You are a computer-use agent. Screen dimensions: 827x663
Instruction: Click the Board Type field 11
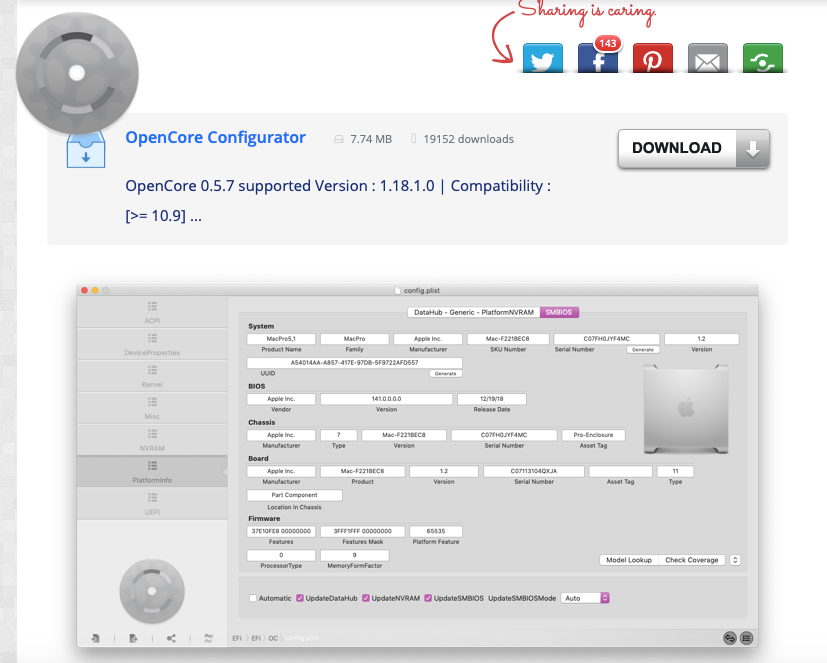pyautogui.click(x=675, y=471)
